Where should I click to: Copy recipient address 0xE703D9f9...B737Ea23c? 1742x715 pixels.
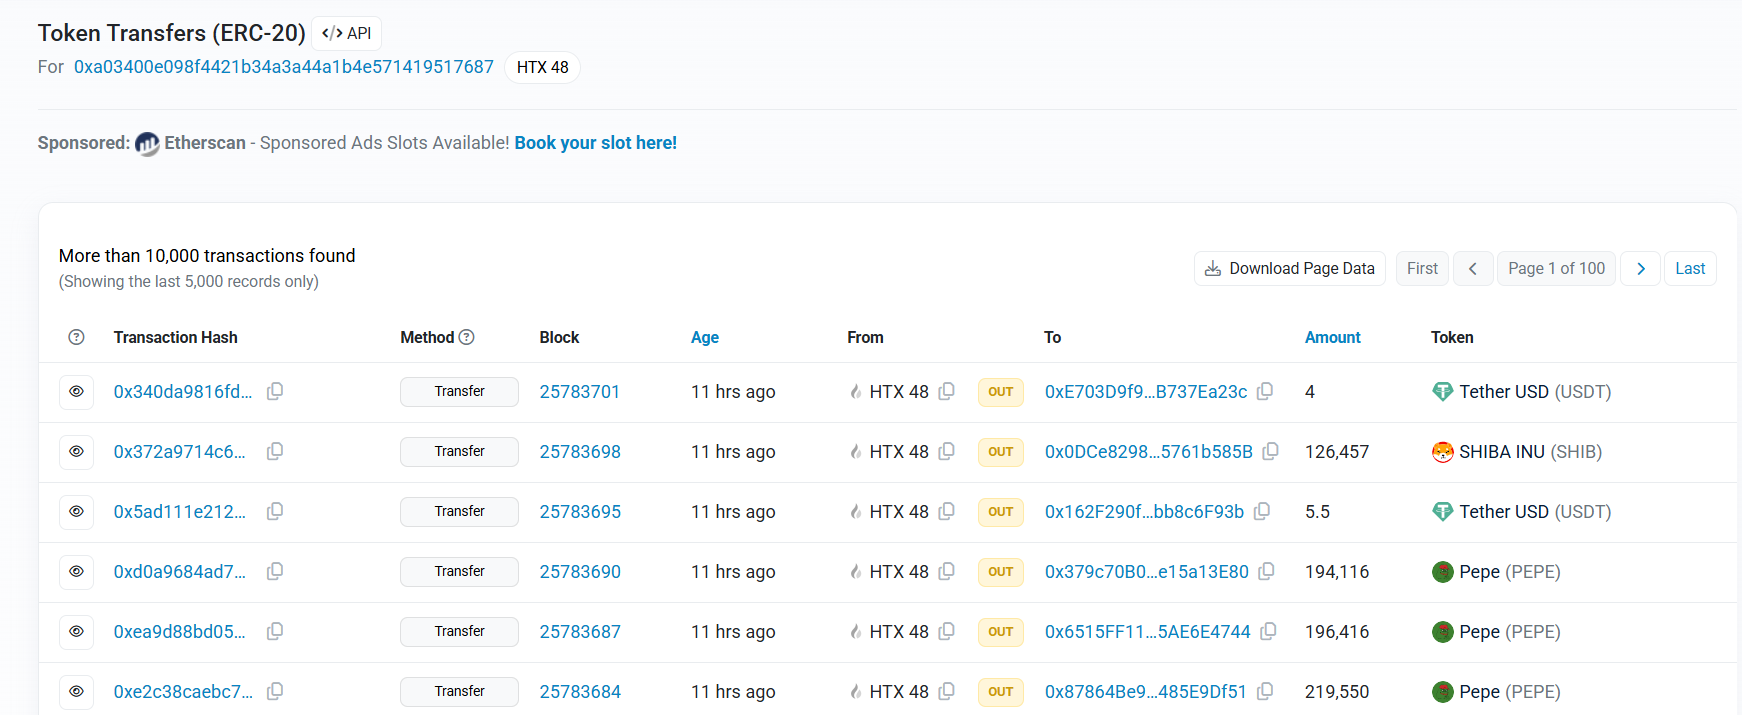pyautogui.click(x=1265, y=391)
